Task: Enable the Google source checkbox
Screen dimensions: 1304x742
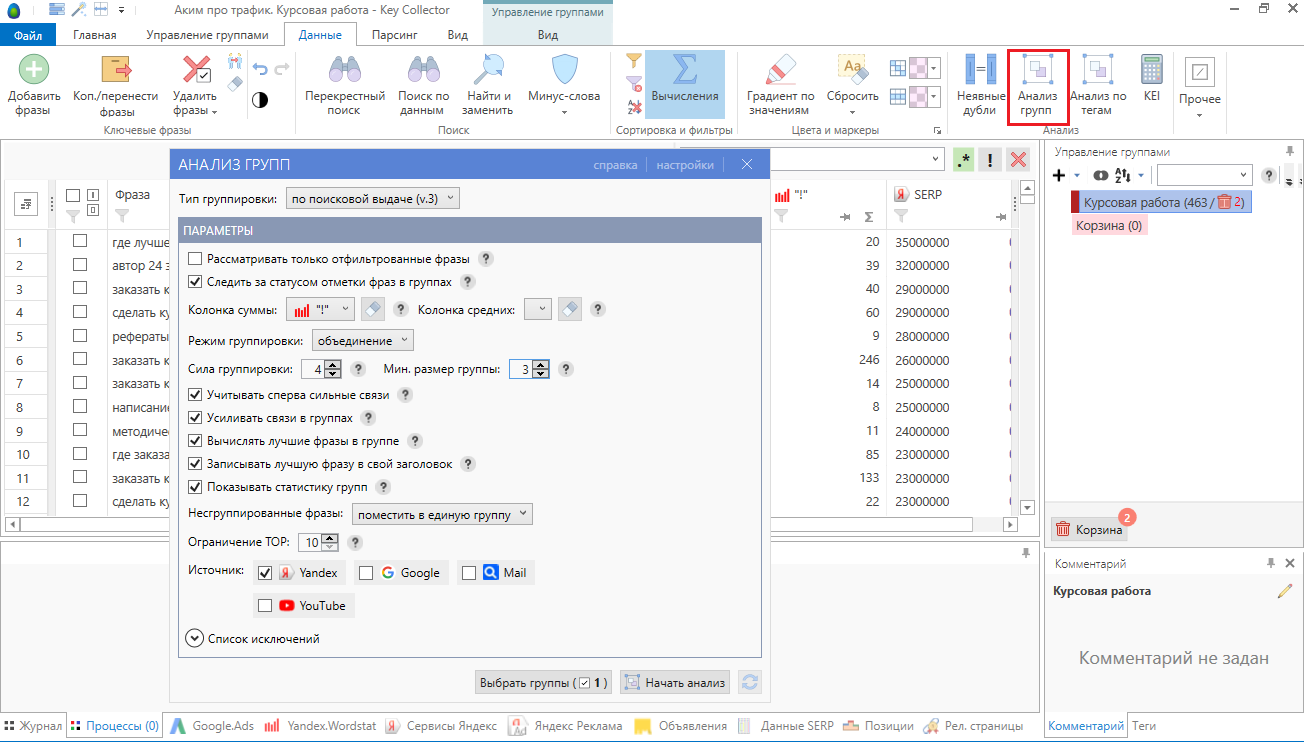Action: (366, 573)
